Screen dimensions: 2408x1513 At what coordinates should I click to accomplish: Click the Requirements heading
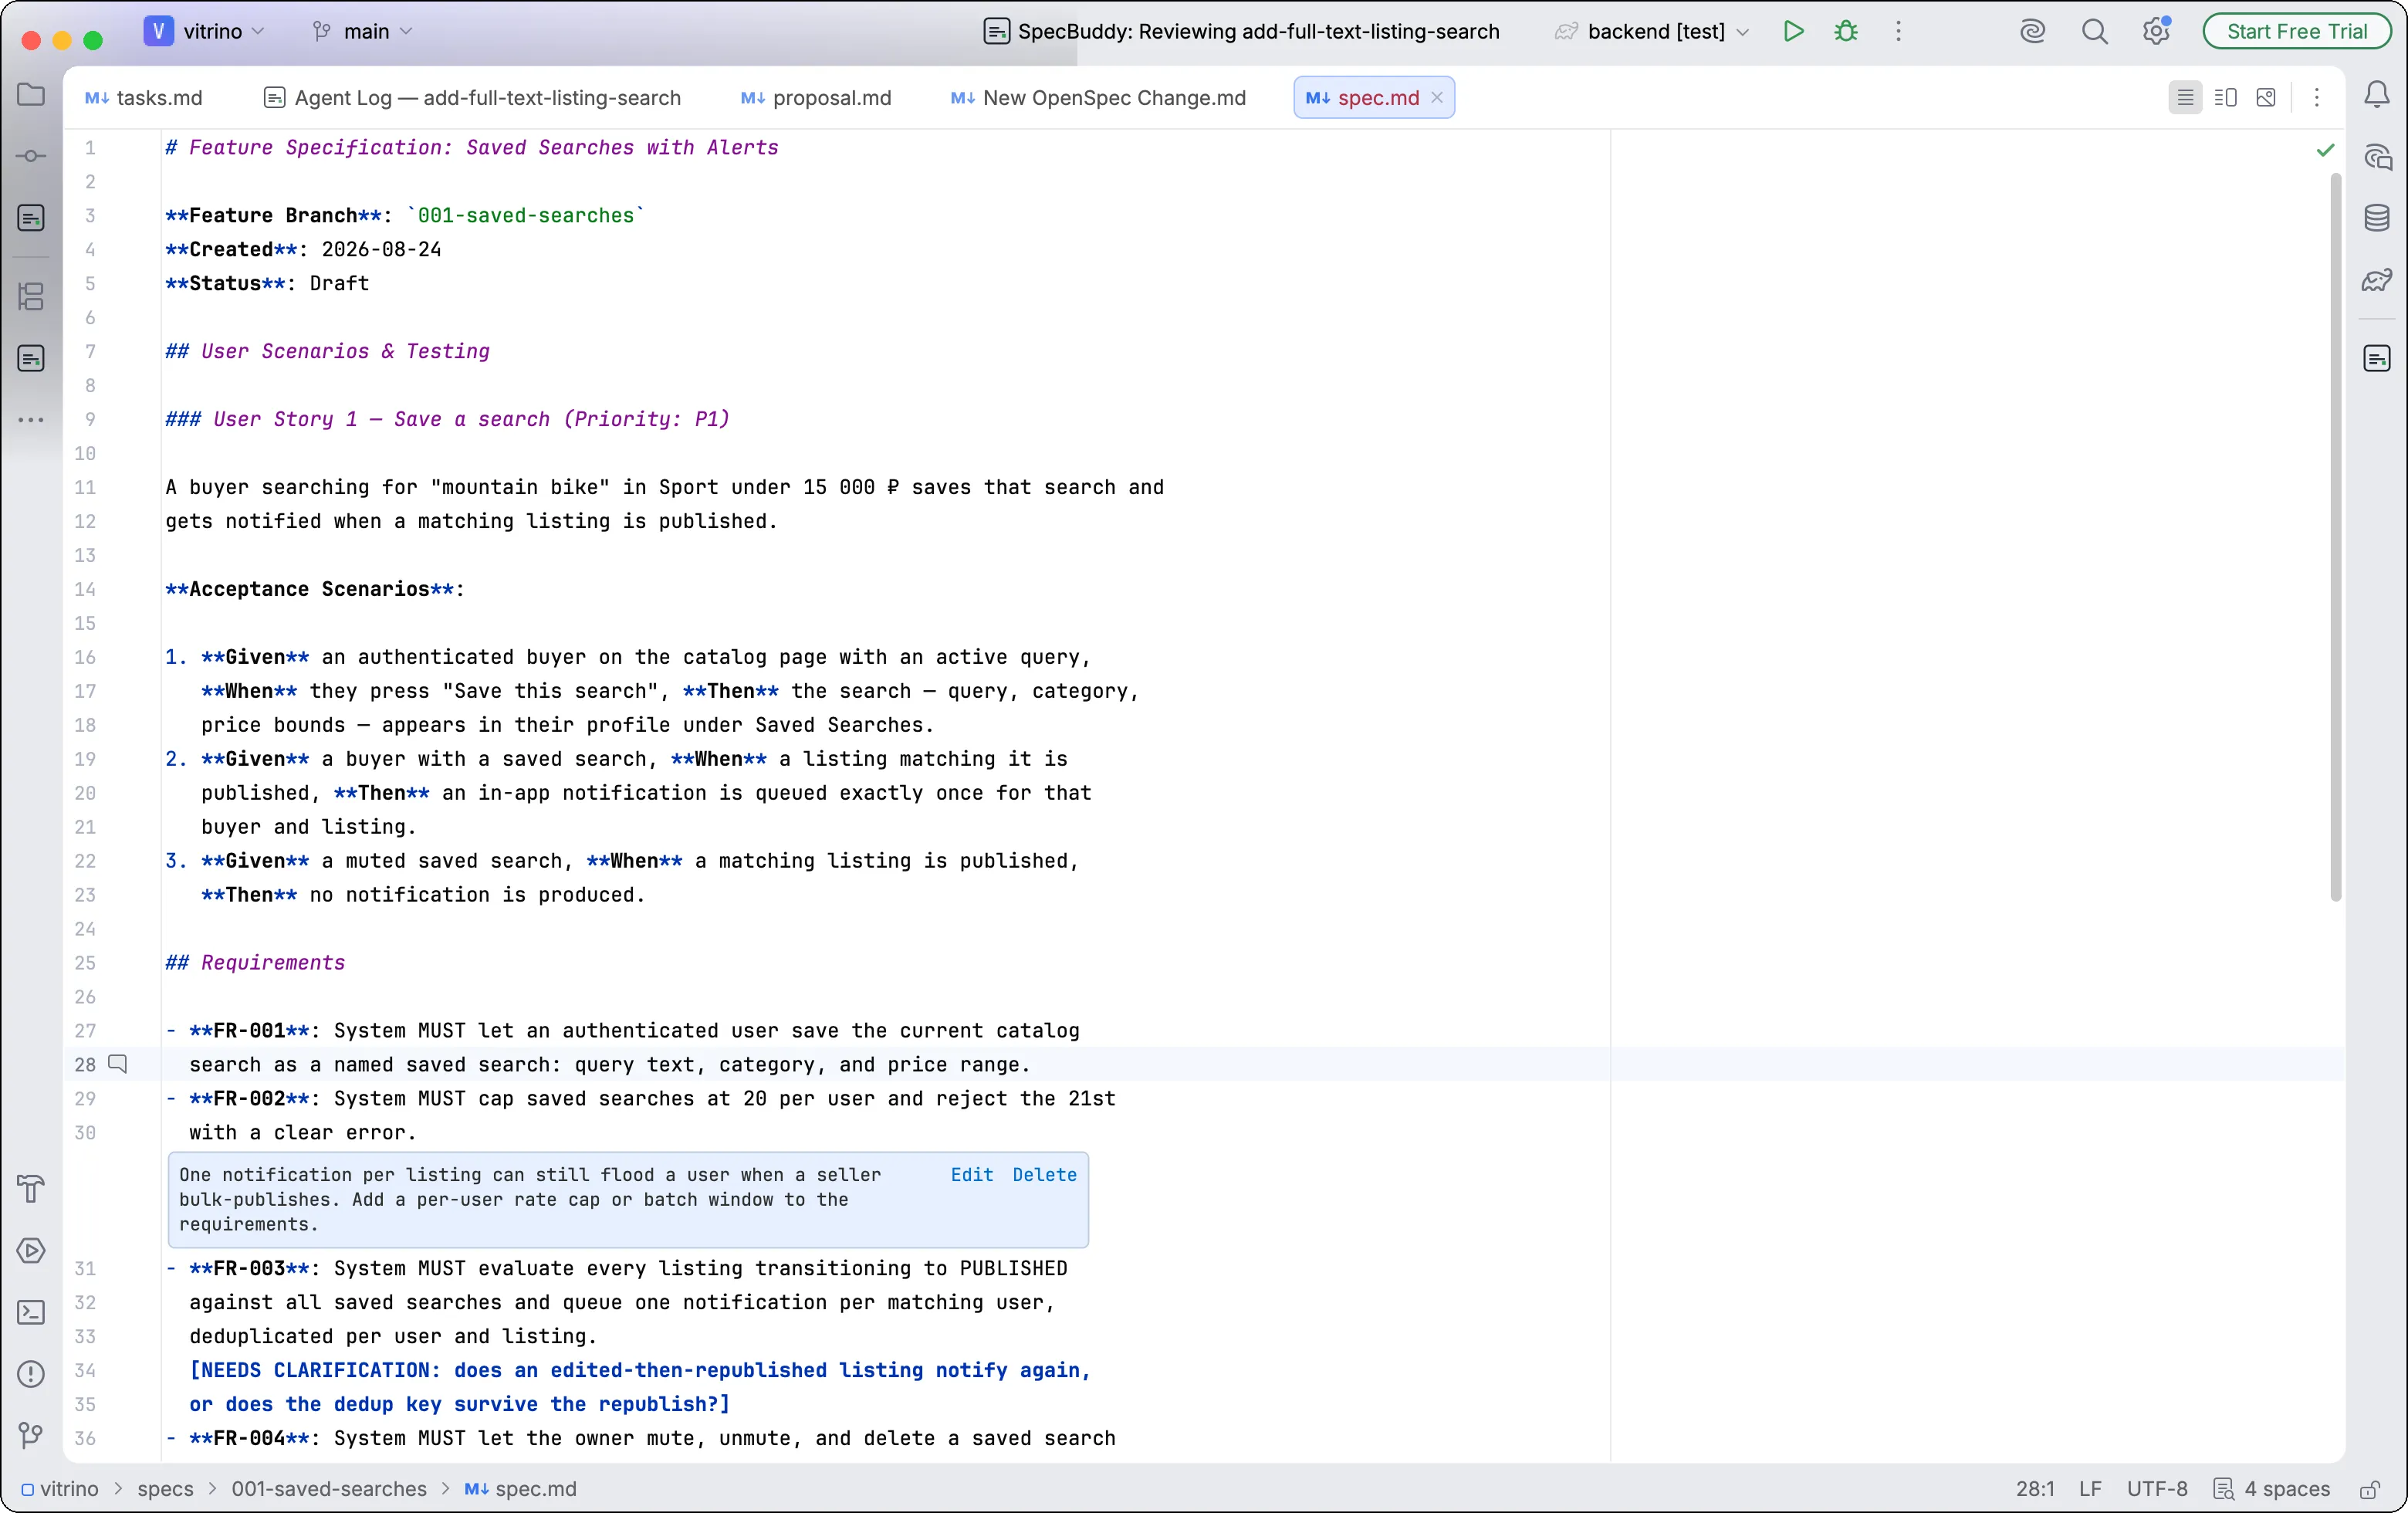pos(255,962)
